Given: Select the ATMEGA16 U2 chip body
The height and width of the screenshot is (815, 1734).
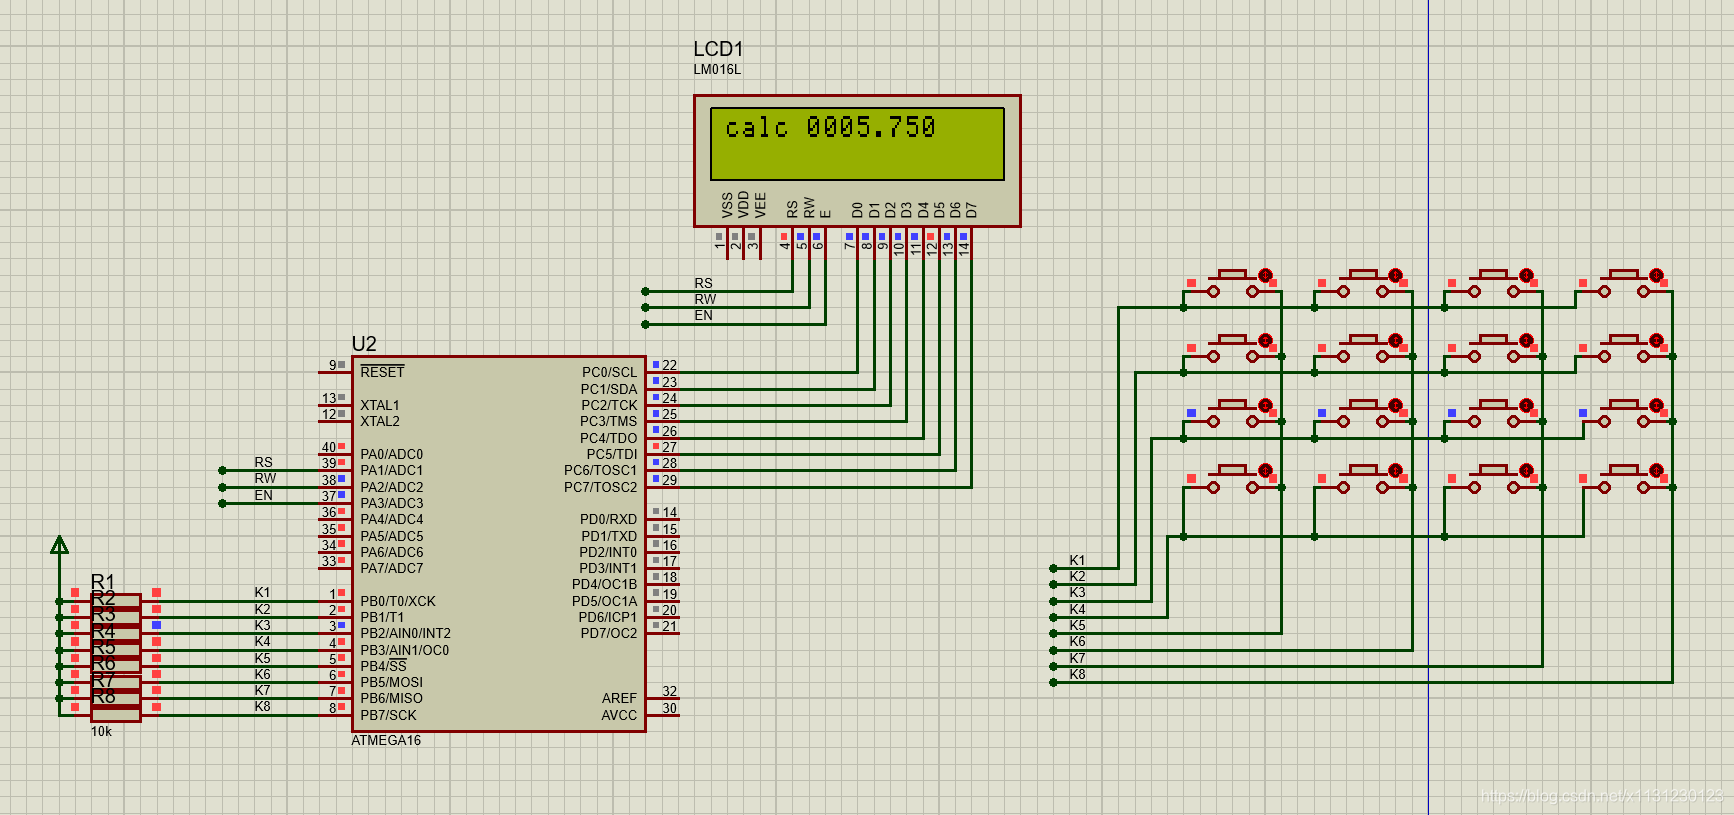Looking at the screenshot, I should pyautogui.click(x=499, y=544).
